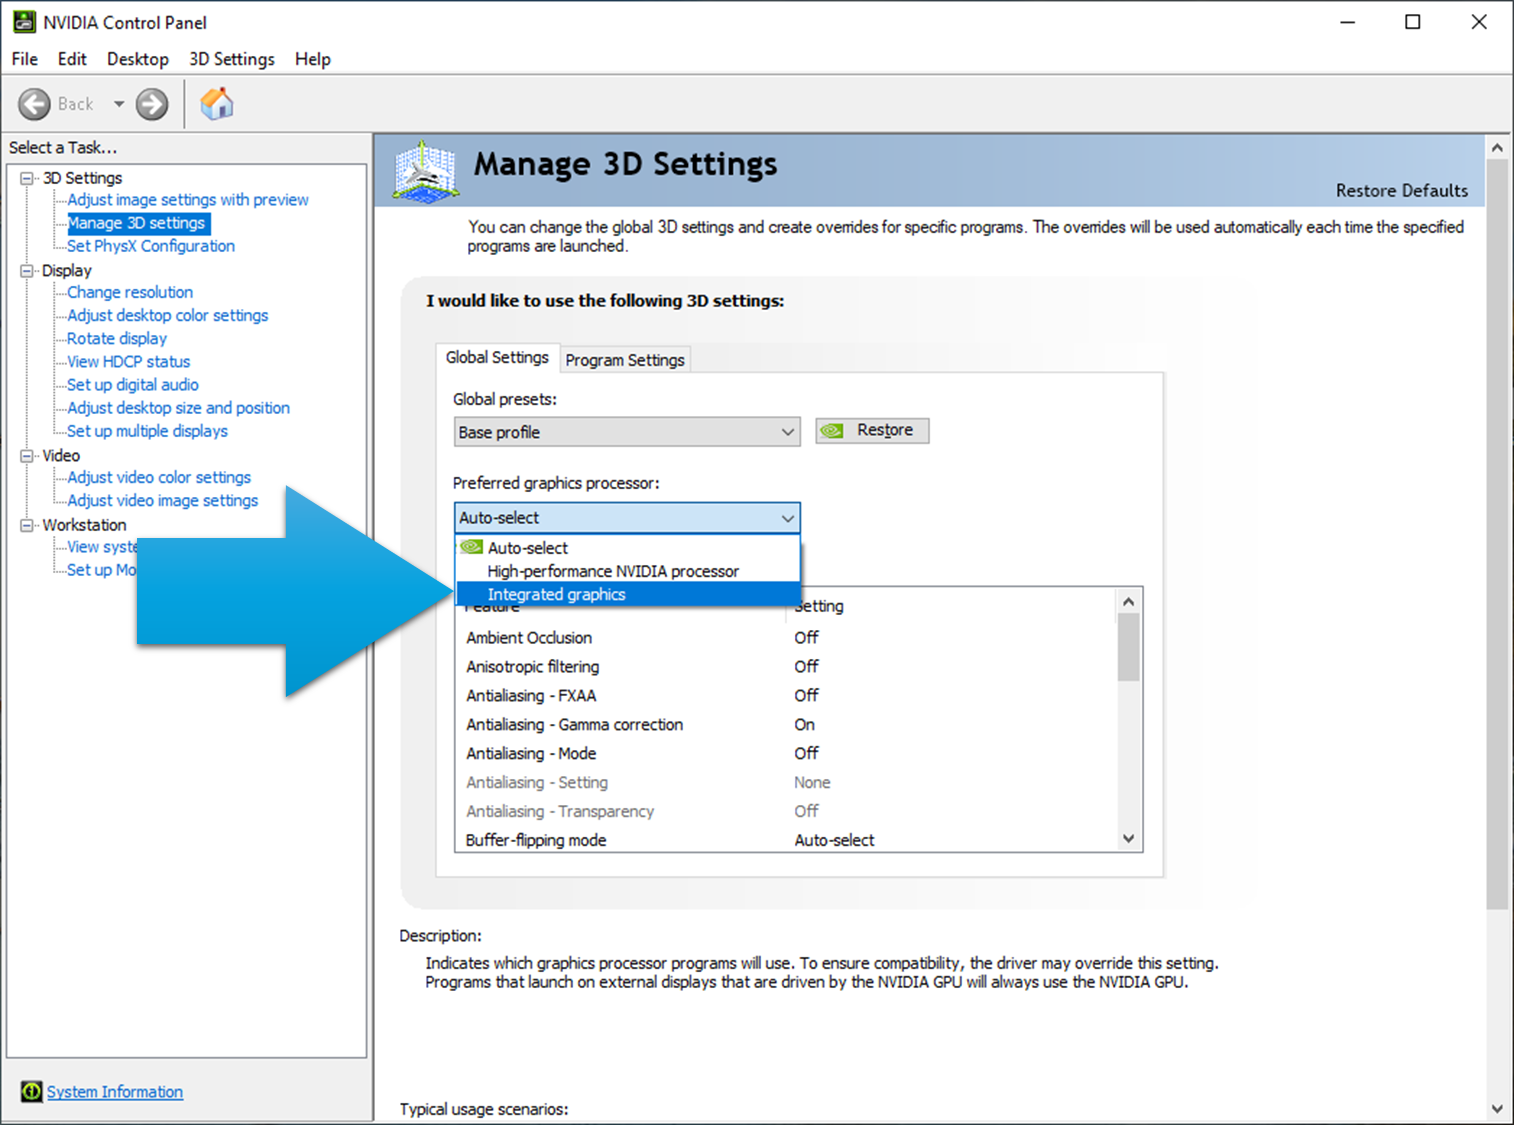This screenshot has width=1514, height=1125.
Task: Click the settings list scrollbar thumb
Action: click(1128, 647)
